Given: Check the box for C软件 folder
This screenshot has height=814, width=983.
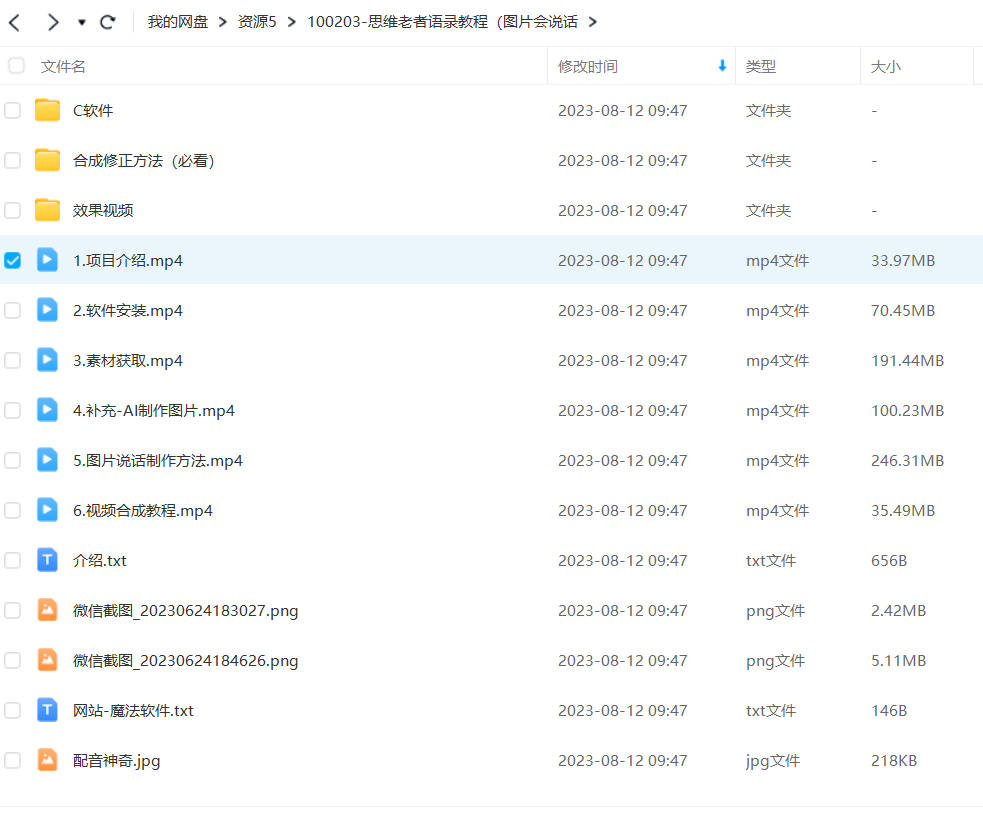Looking at the screenshot, I should pos(13,110).
